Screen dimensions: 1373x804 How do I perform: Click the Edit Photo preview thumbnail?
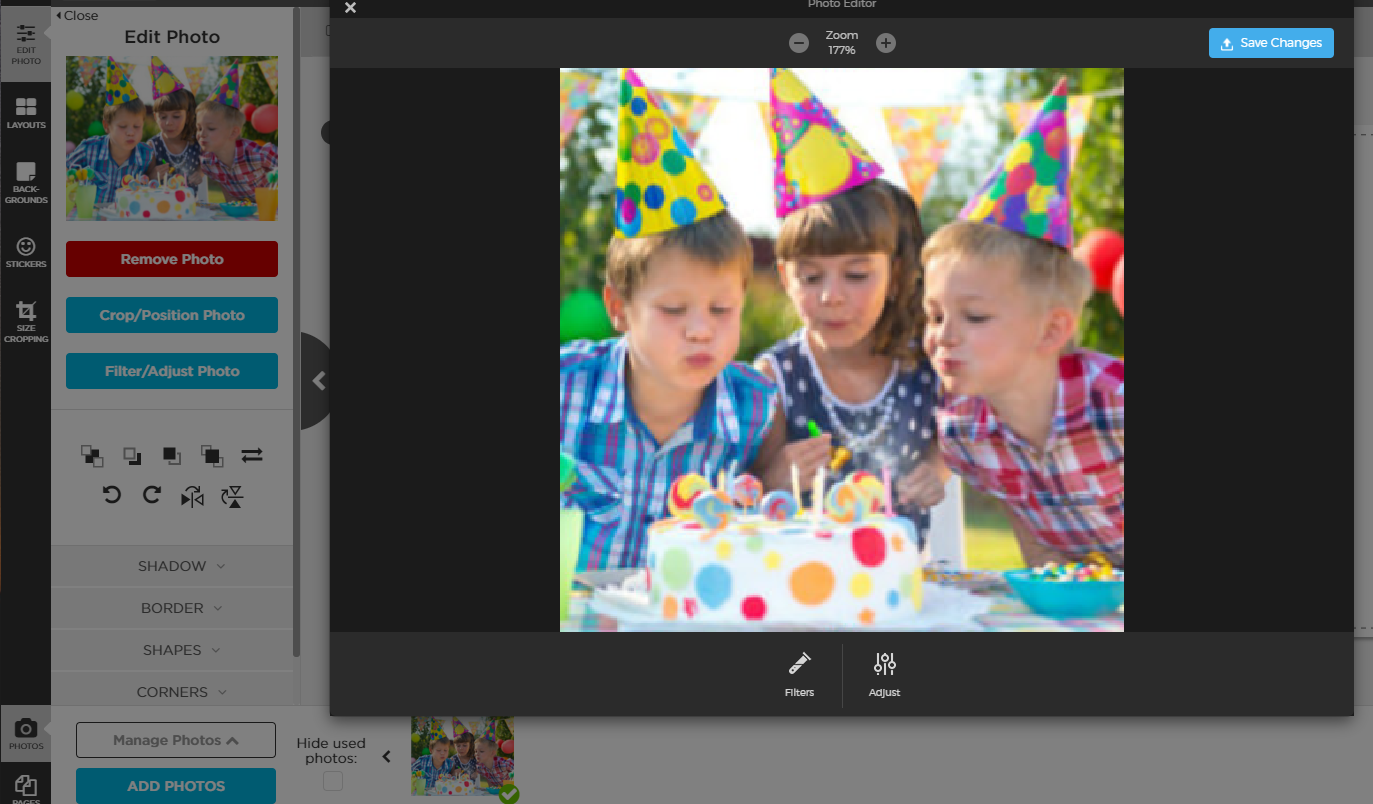pos(172,138)
